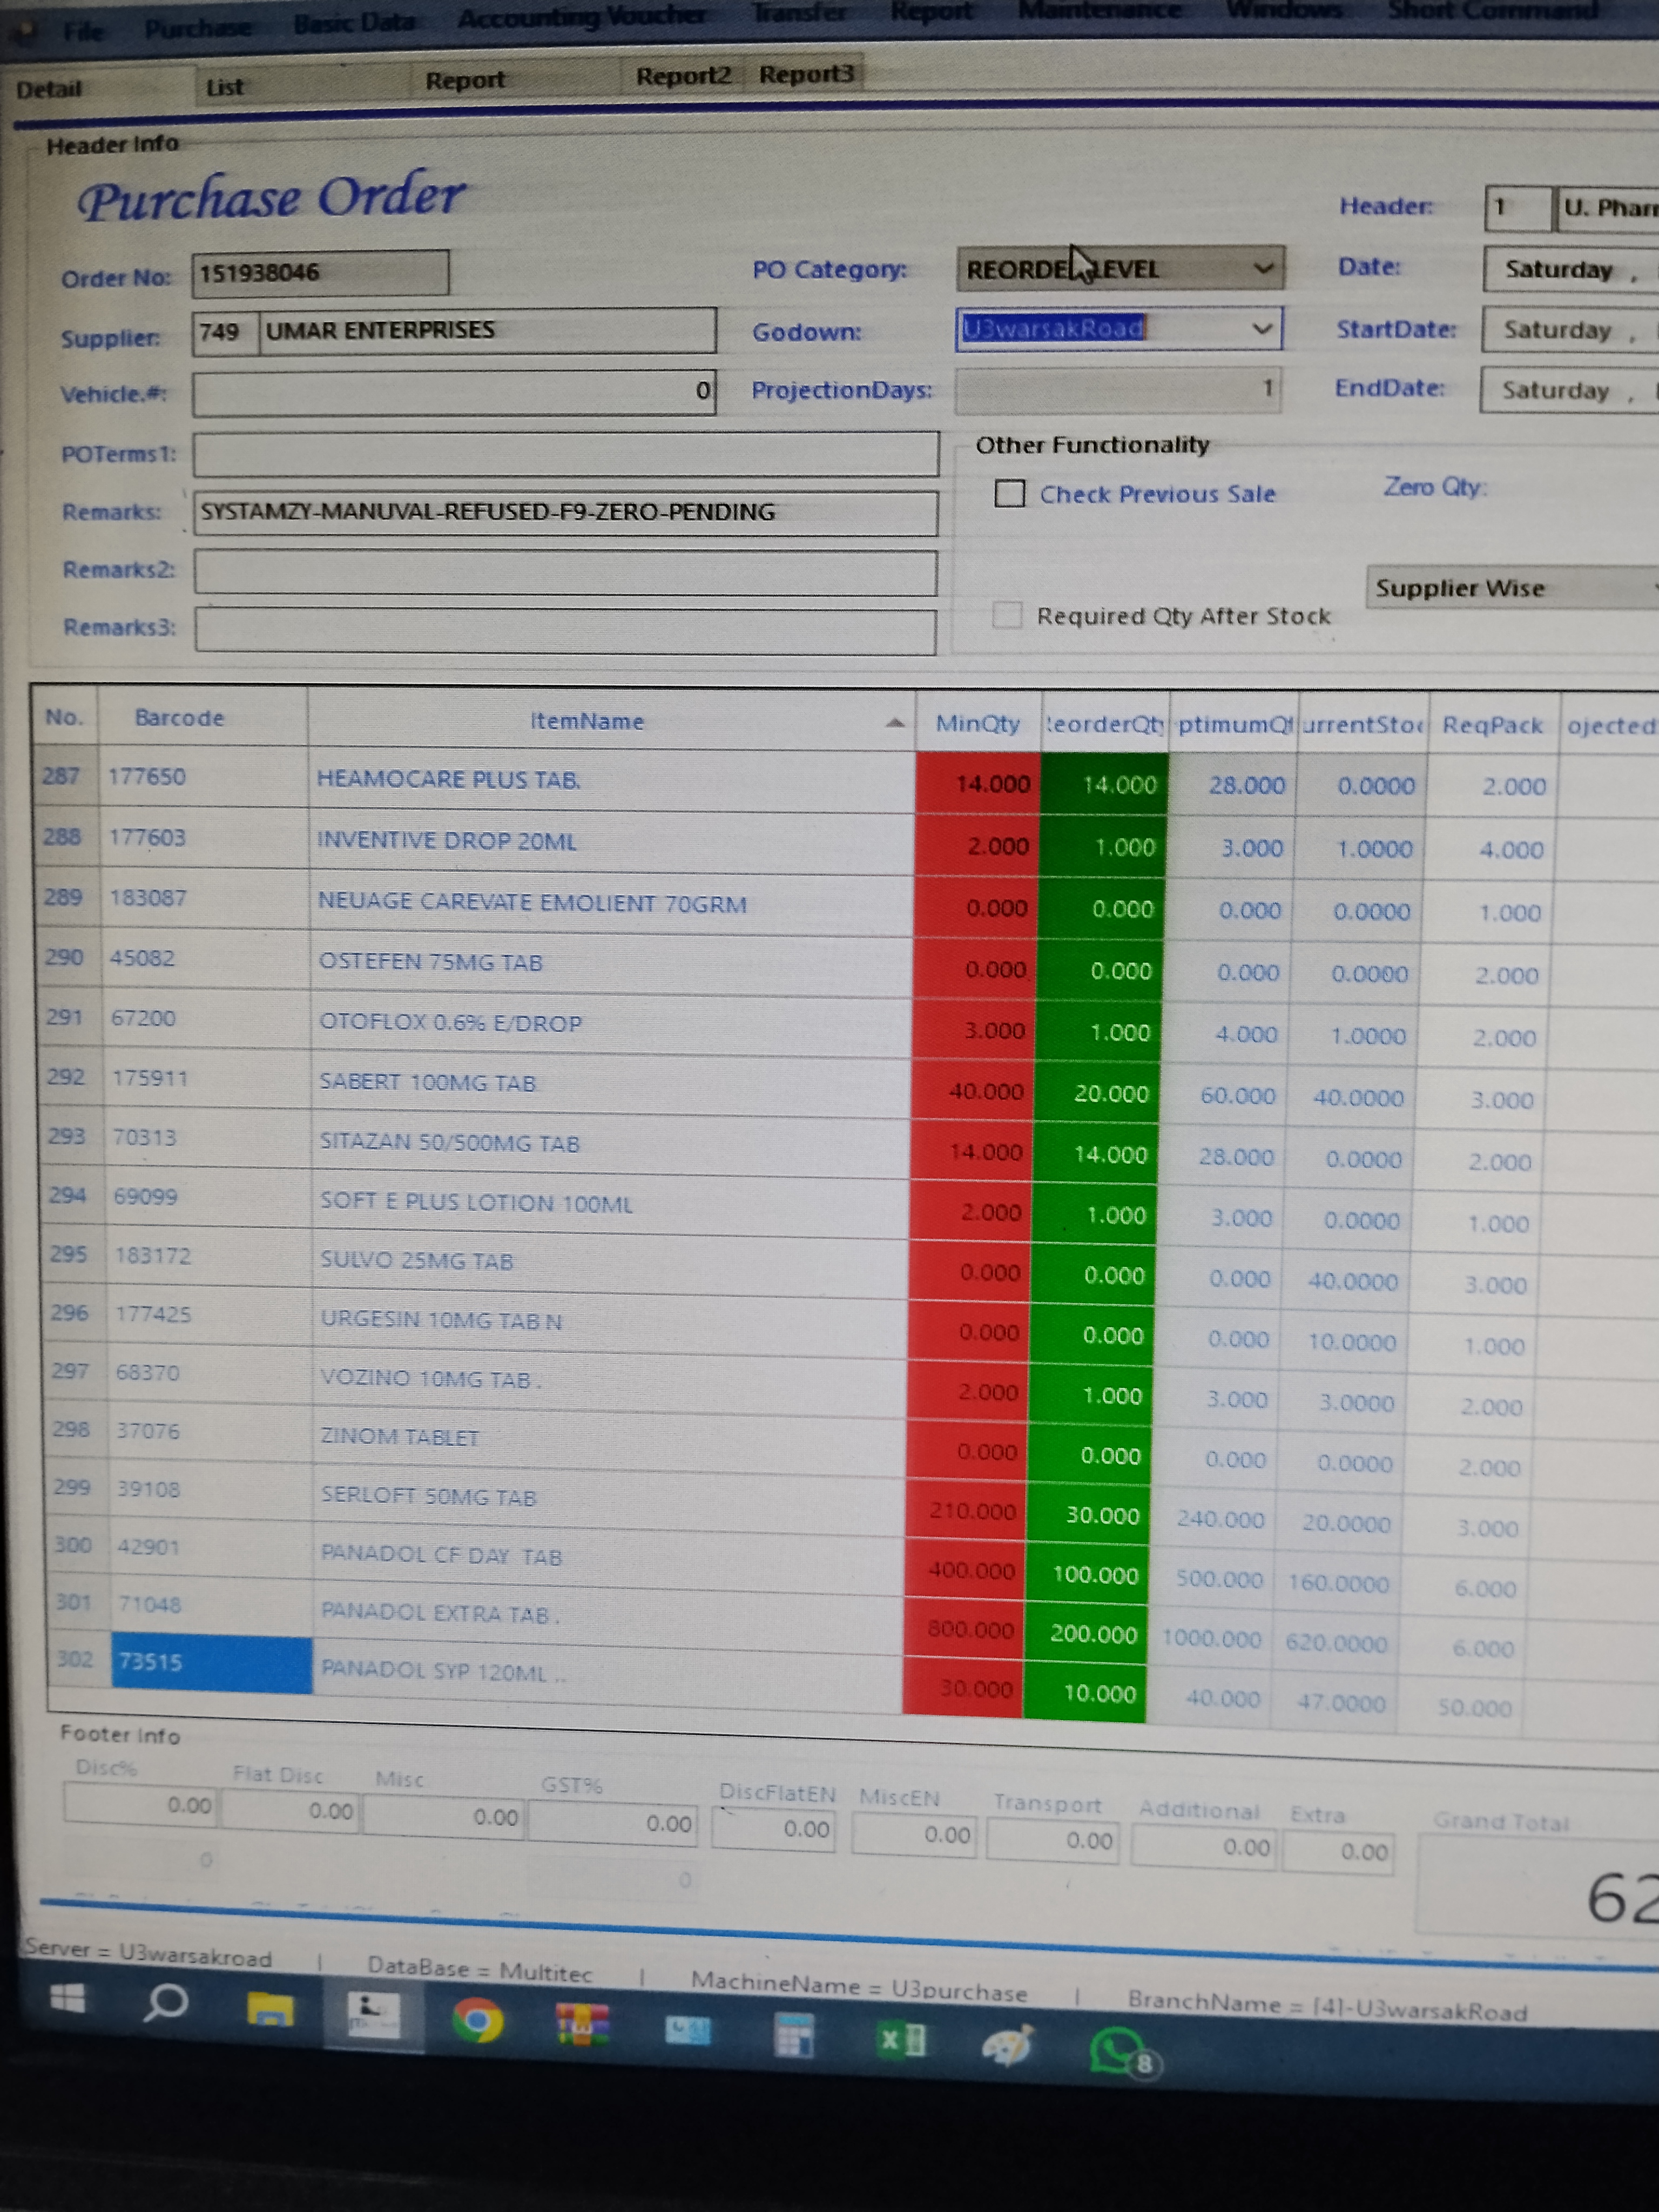This screenshot has height=2212, width=1659.
Task: Sort by ItemName column header
Action: pos(587,721)
